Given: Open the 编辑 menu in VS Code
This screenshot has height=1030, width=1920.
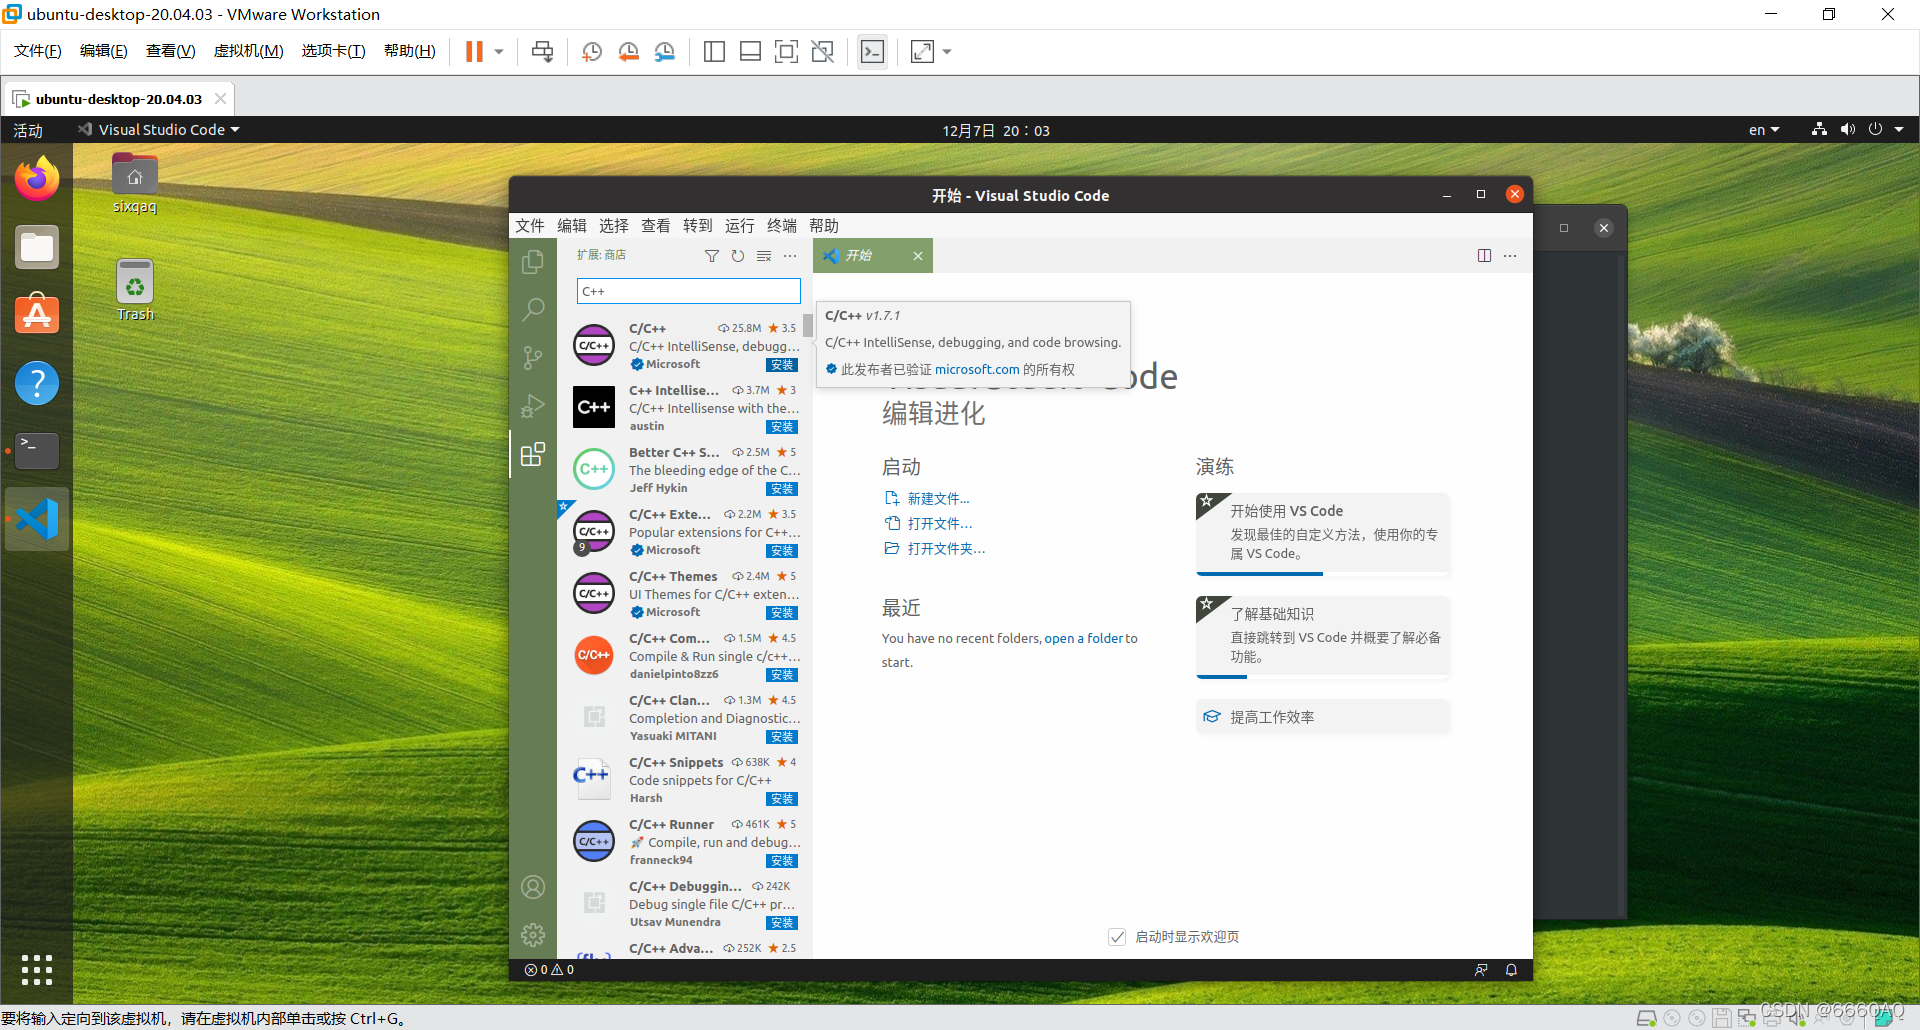Looking at the screenshot, I should point(572,226).
